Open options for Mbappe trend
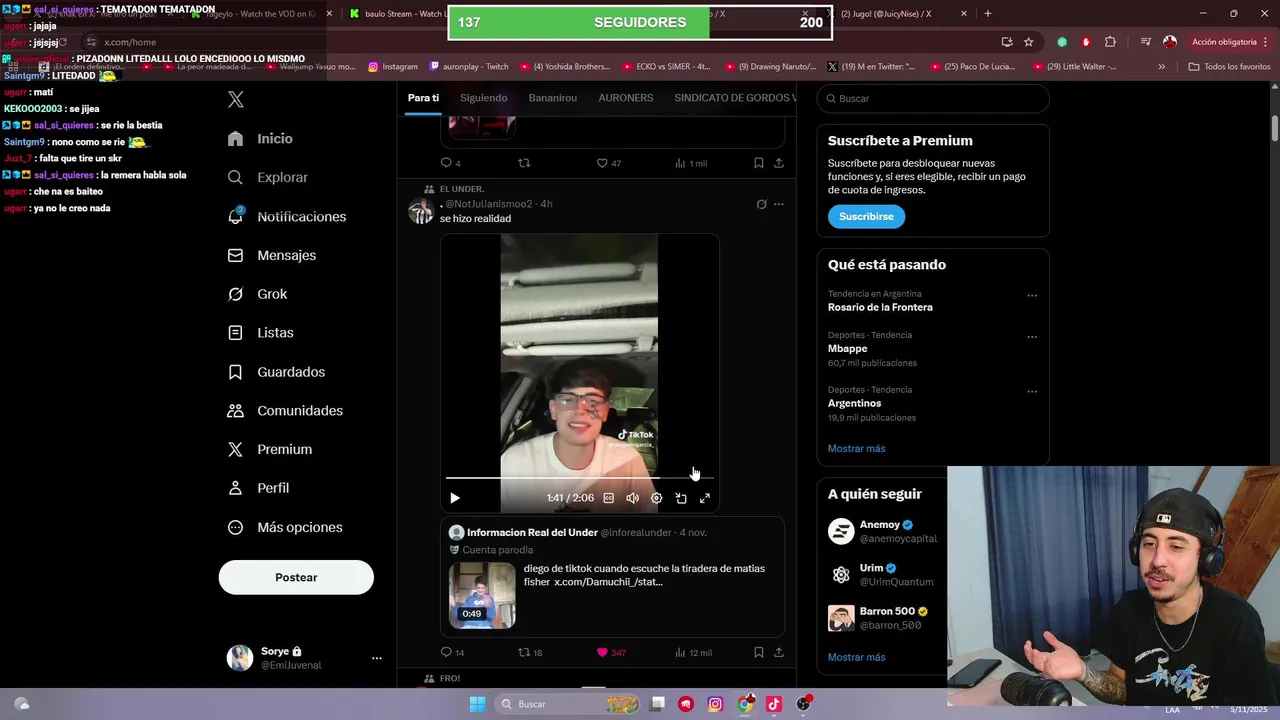 (x=1032, y=336)
